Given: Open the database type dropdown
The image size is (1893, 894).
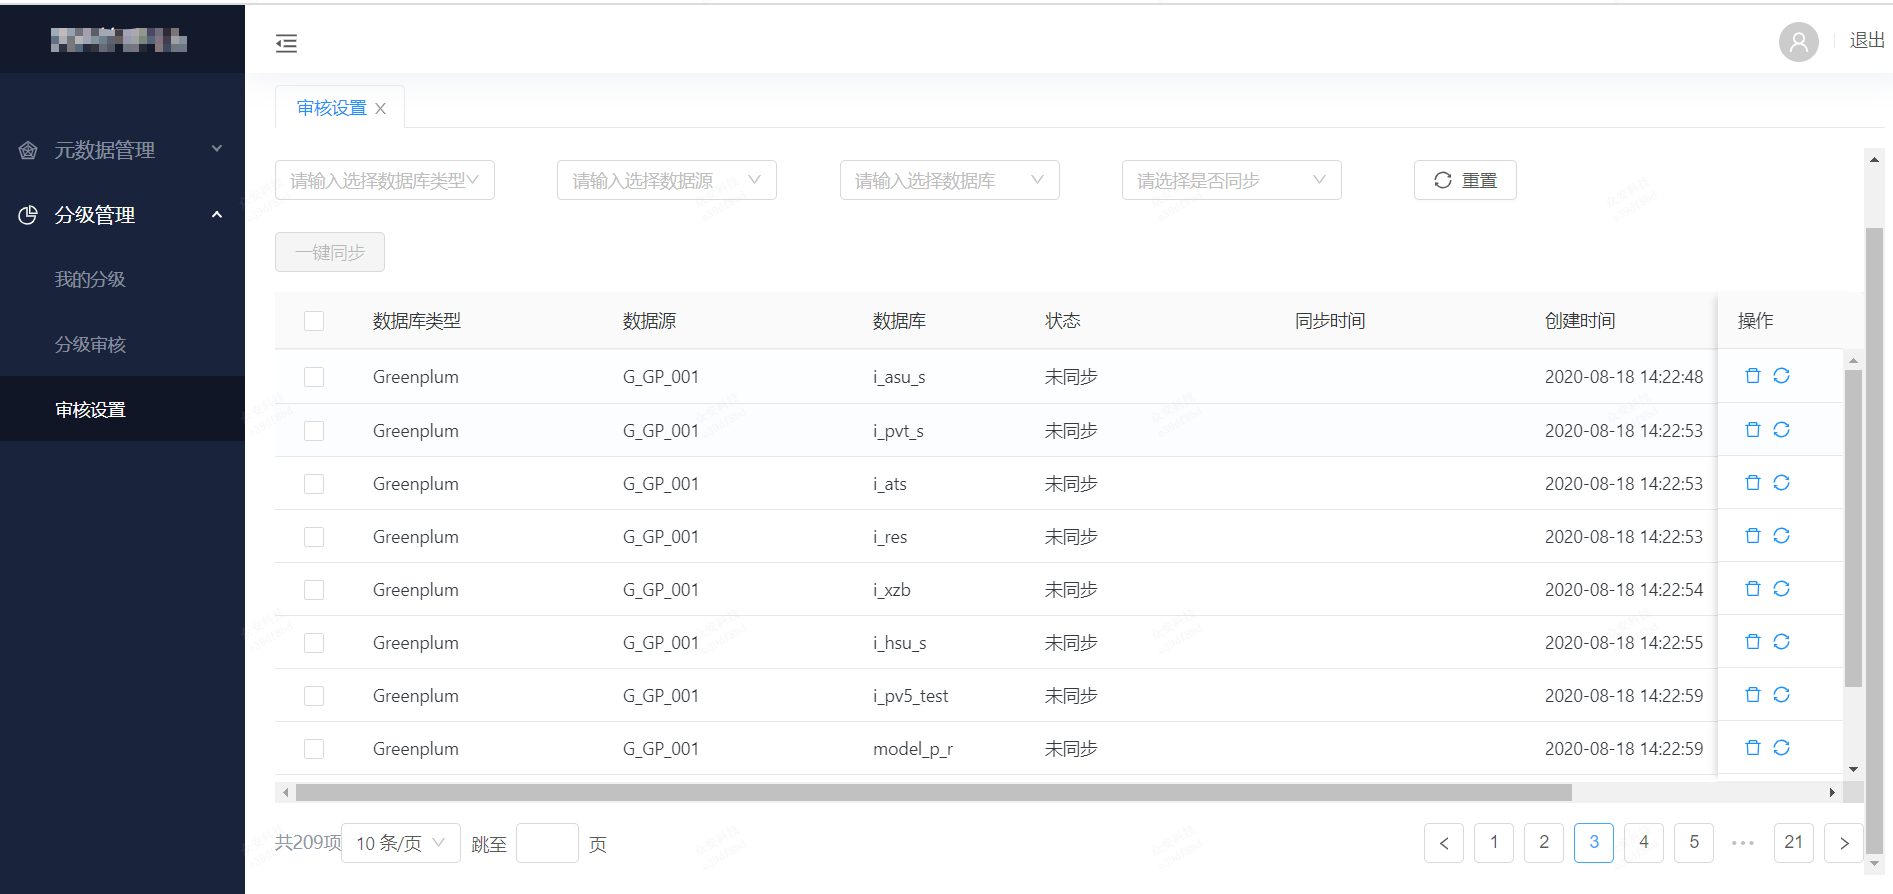Looking at the screenshot, I should click(x=385, y=180).
